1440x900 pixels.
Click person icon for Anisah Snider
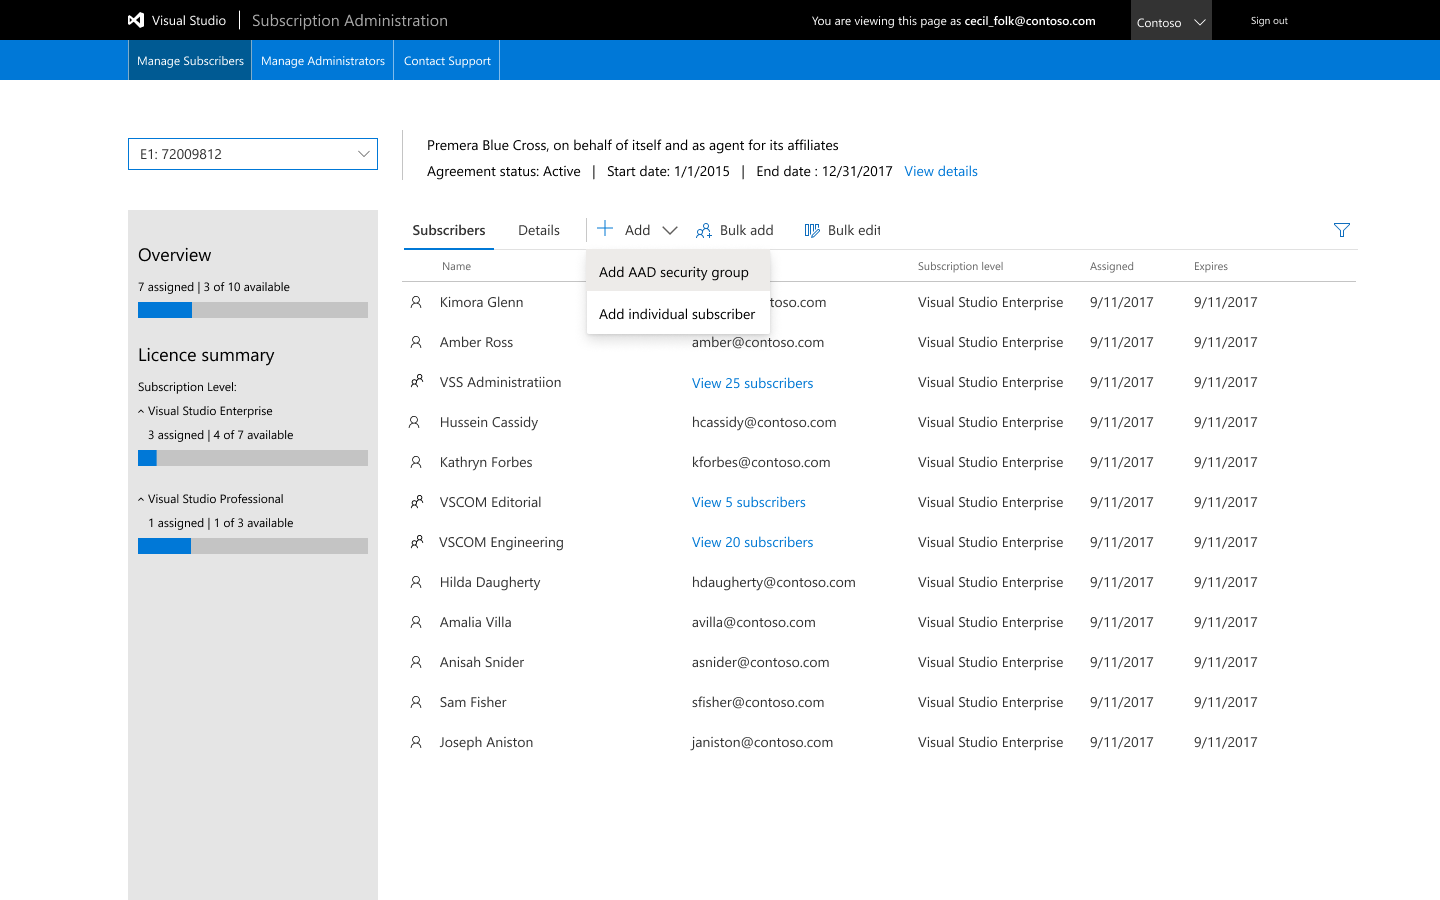pyautogui.click(x=416, y=662)
